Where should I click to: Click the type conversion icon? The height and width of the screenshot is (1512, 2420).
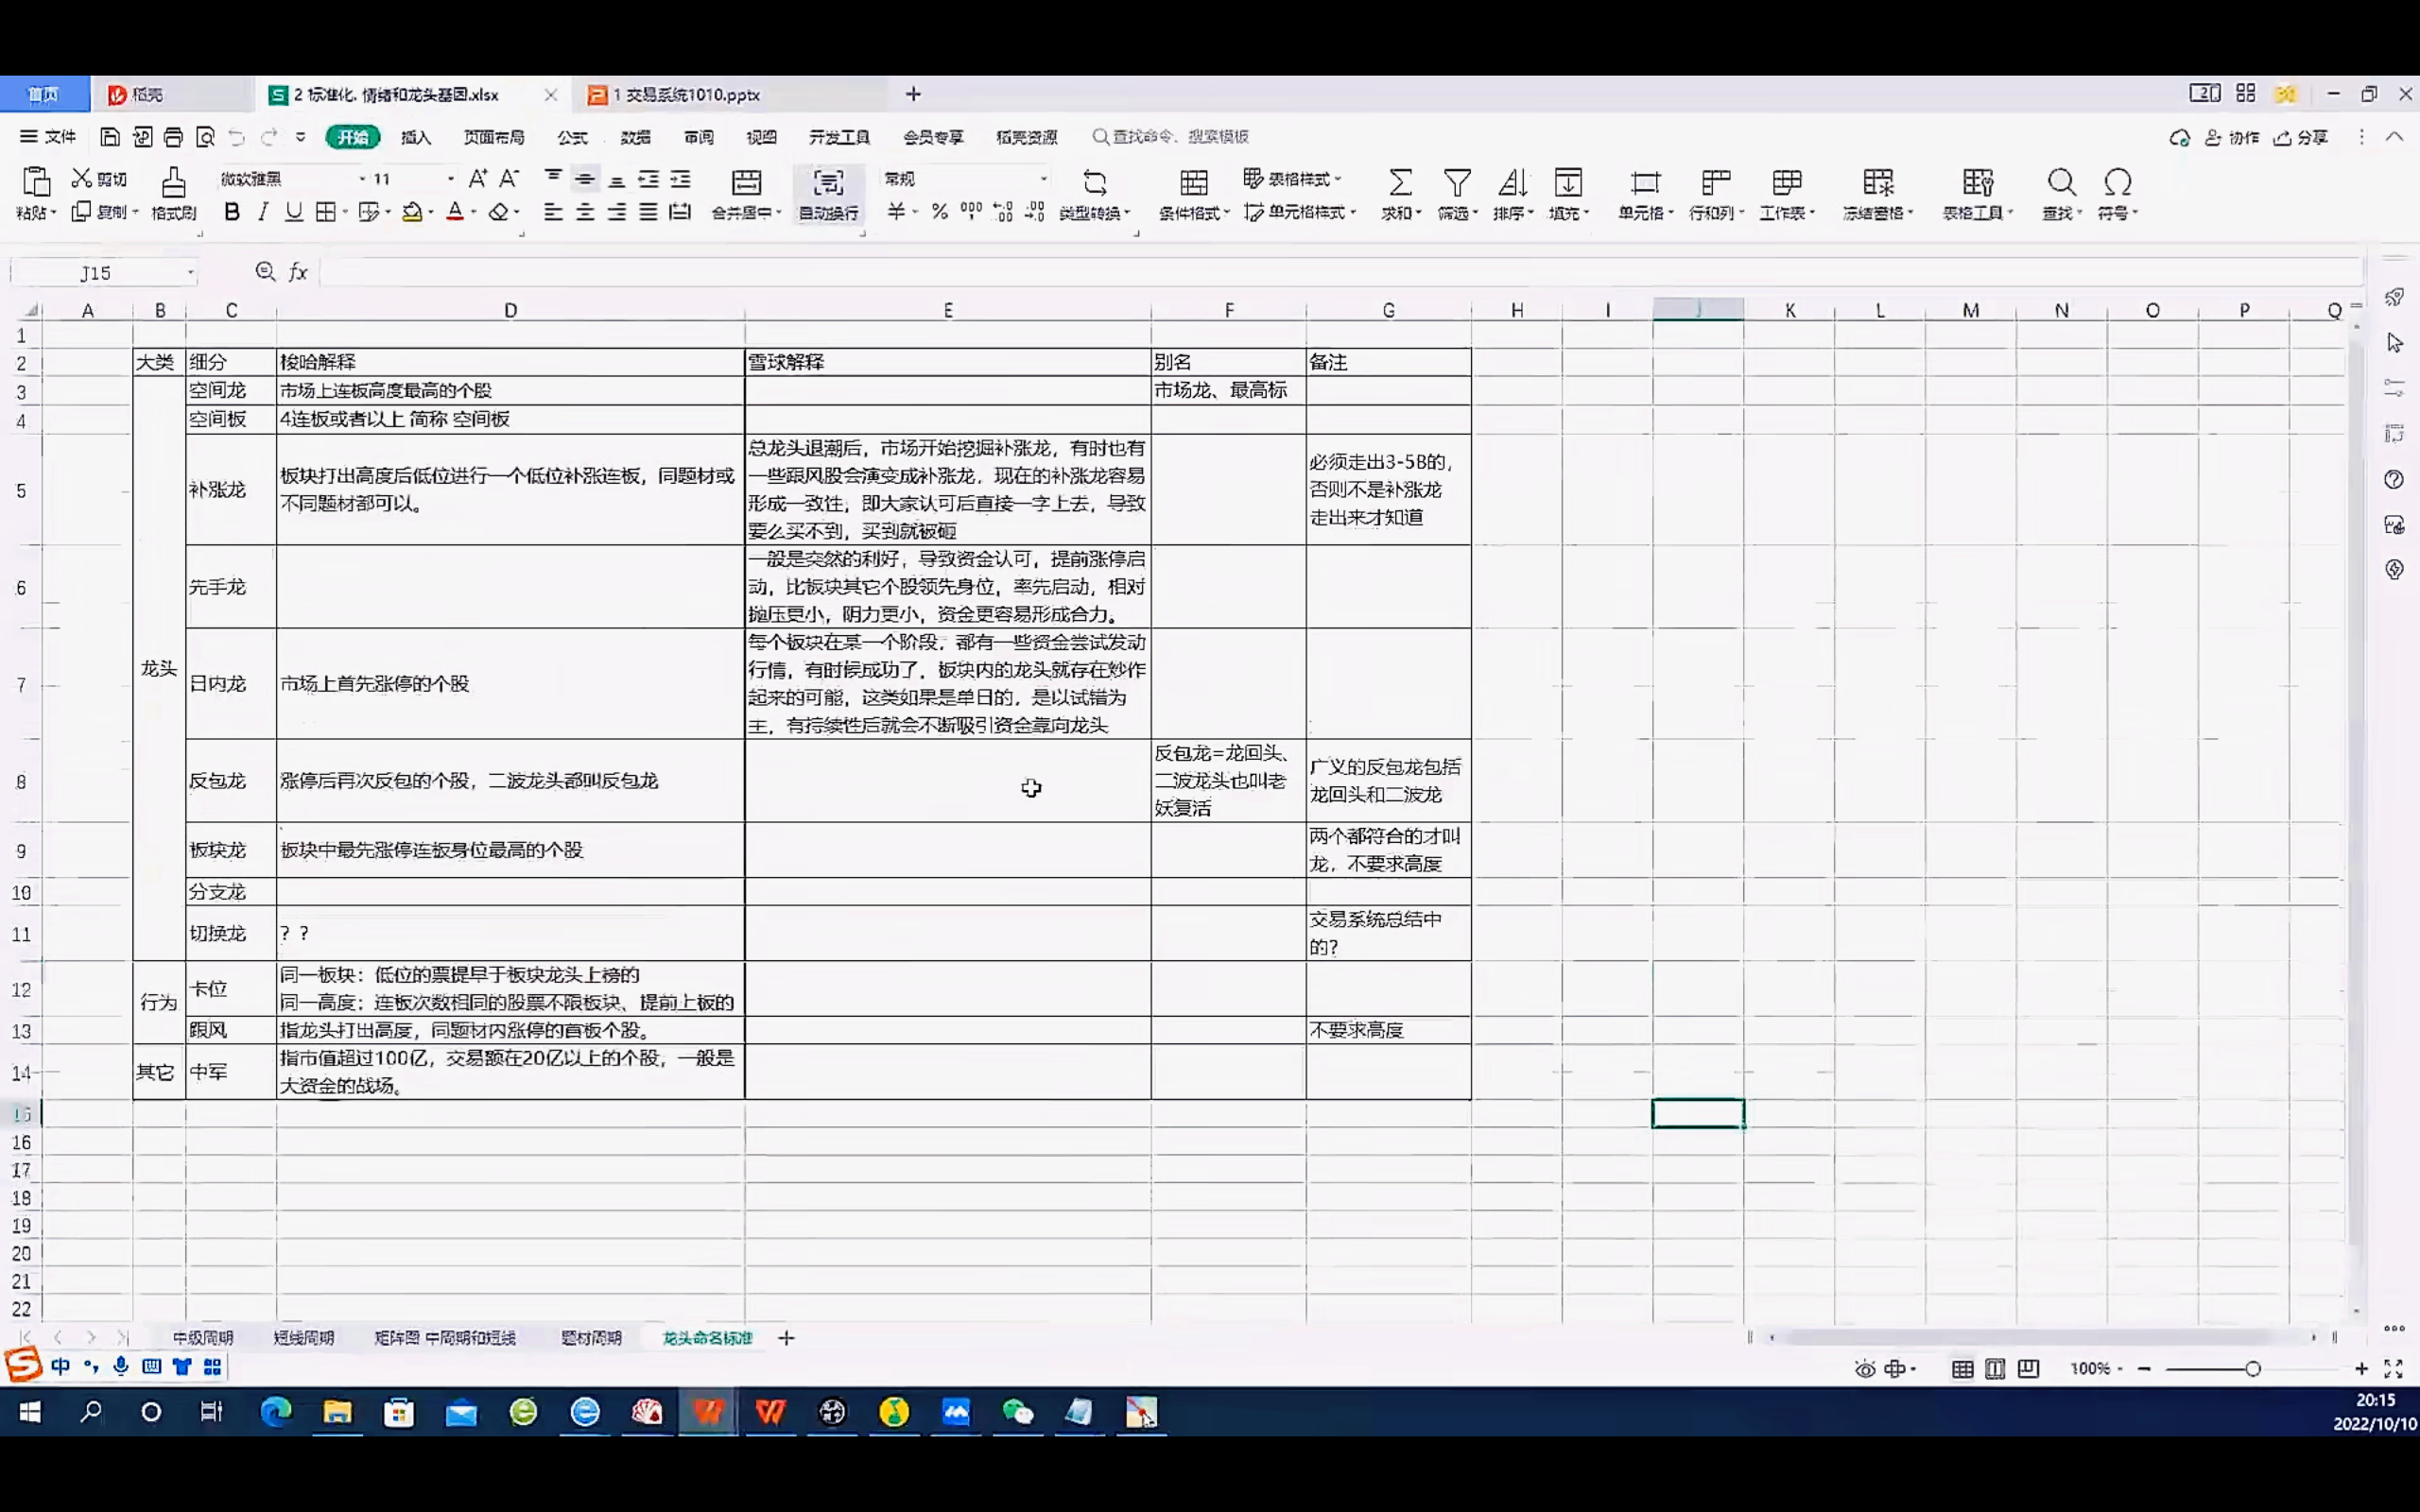tap(1095, 182)
